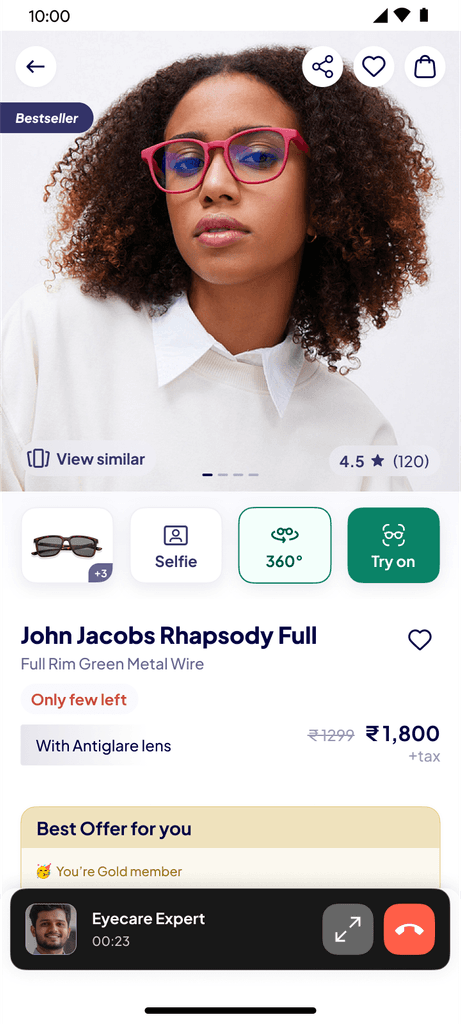This screenshot has width=461, height=1024.
Task: Tap the share icon
Action: coord(323,67)
